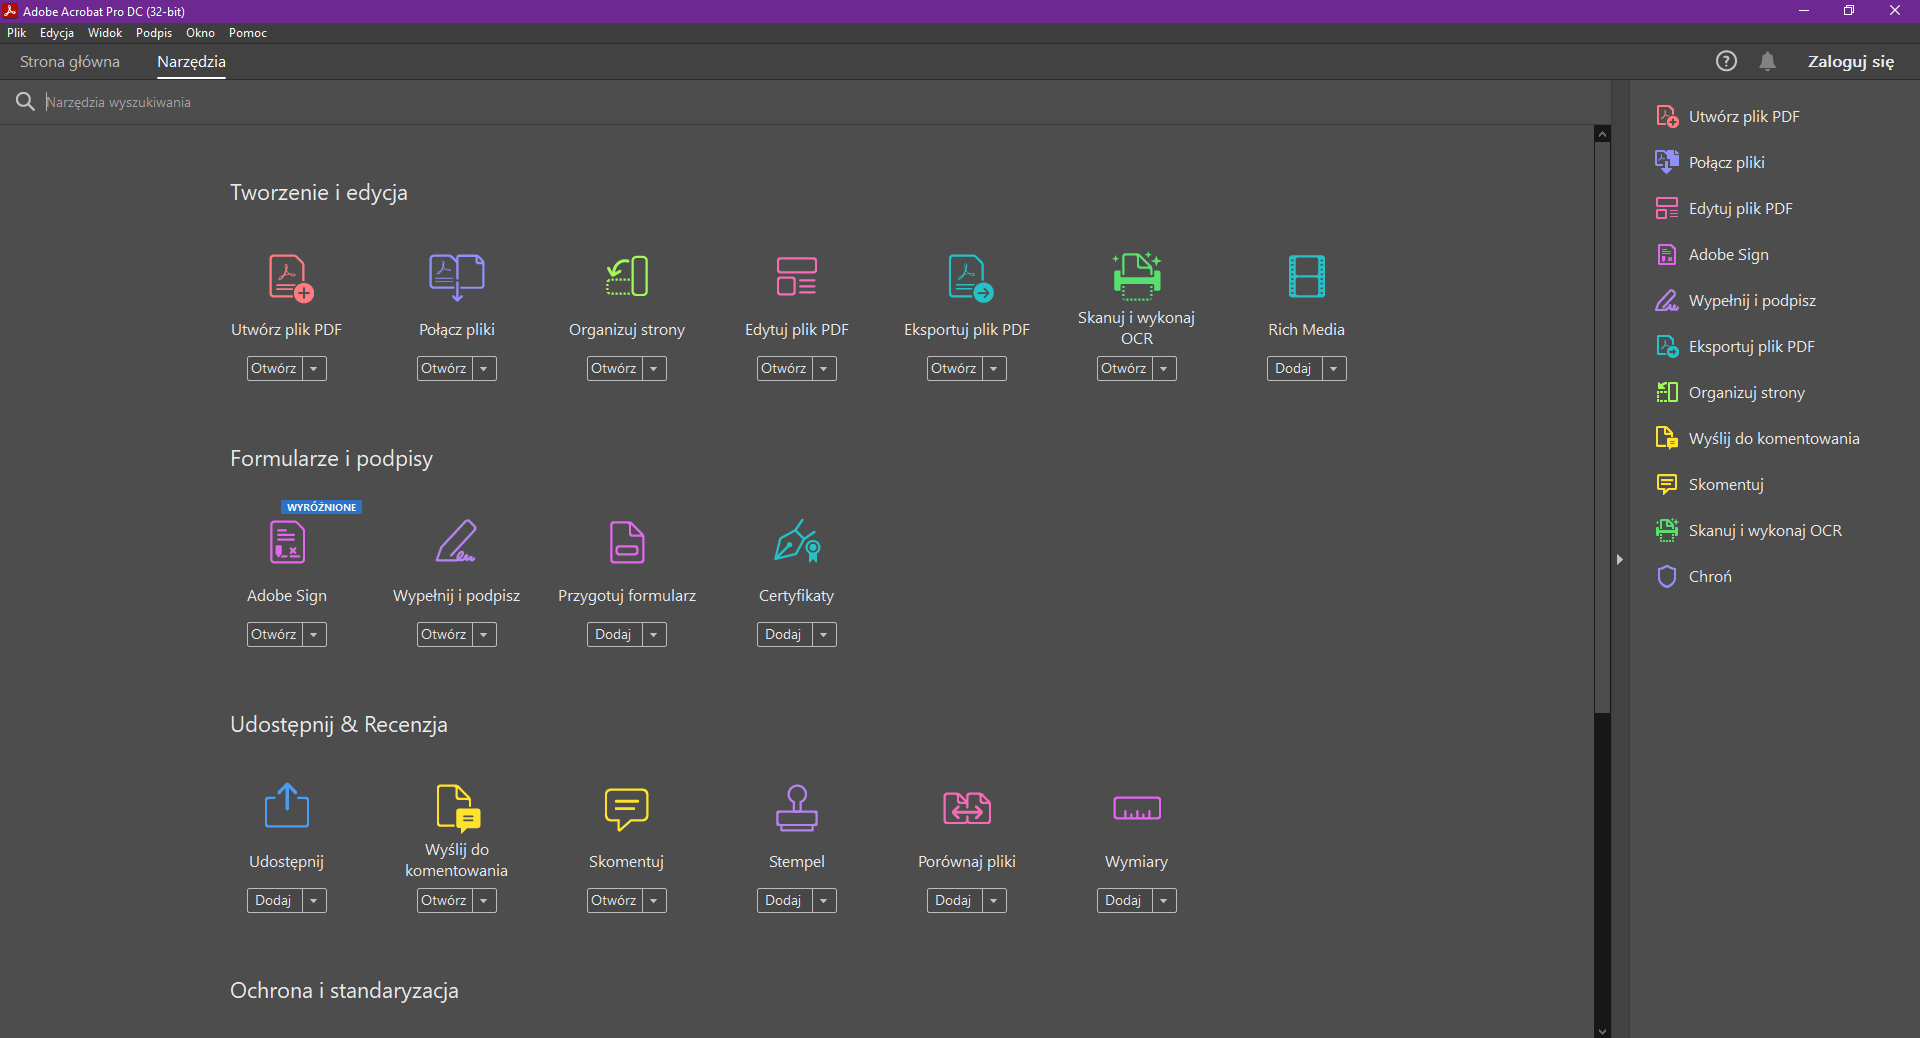Click the Adobe Sign icon in the right sidebar

click(1667, 254)
